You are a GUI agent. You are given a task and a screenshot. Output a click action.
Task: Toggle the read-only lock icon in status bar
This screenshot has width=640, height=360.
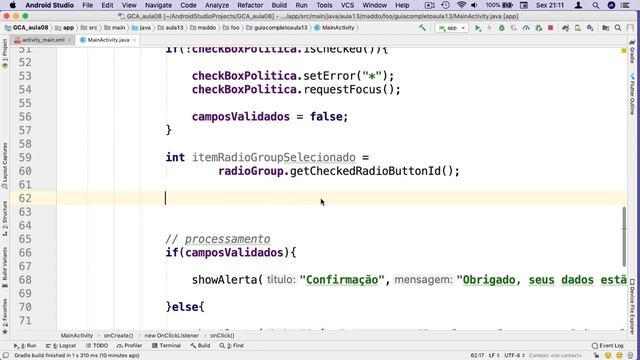596,356
